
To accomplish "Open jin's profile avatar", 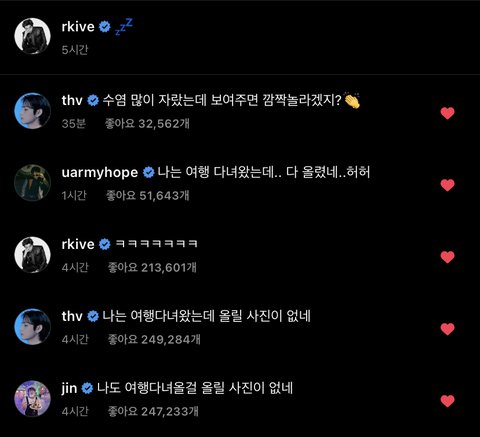I will pos(32,399).
